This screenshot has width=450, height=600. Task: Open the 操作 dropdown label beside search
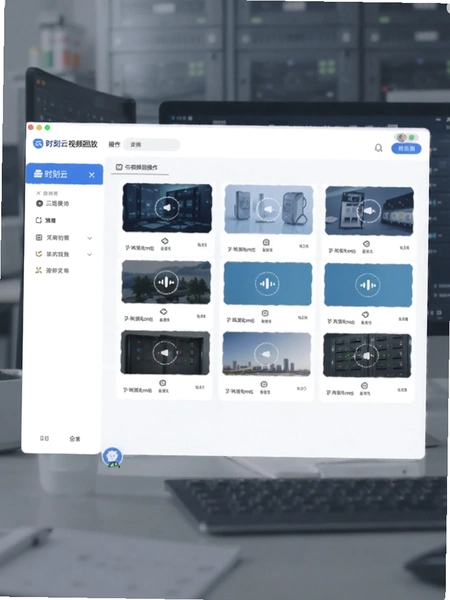(114, 144)
